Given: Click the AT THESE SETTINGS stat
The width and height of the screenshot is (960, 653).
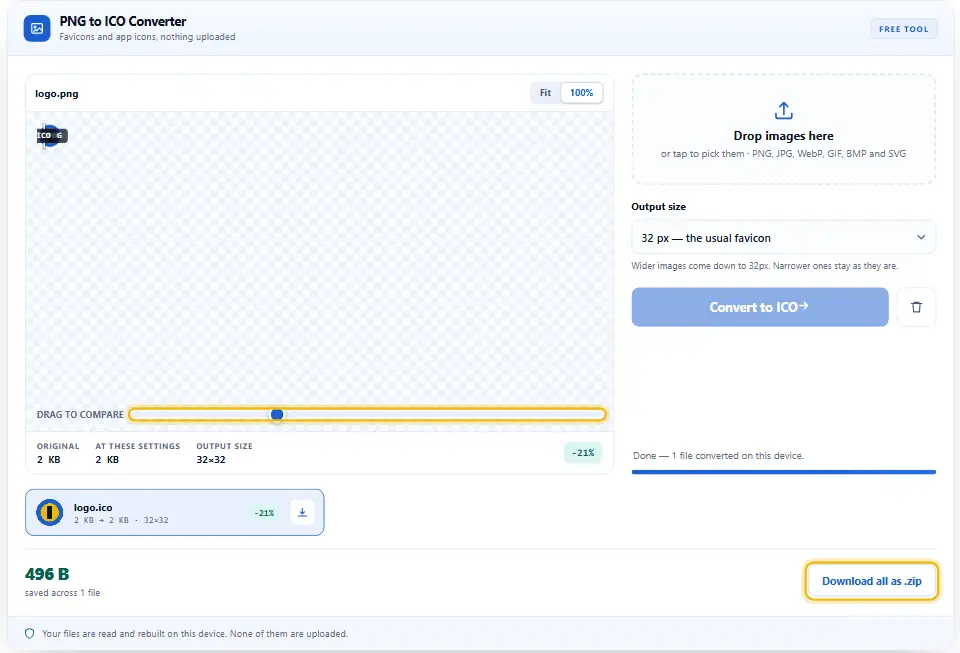Looking at the screenshot, I should pos(137,453).
